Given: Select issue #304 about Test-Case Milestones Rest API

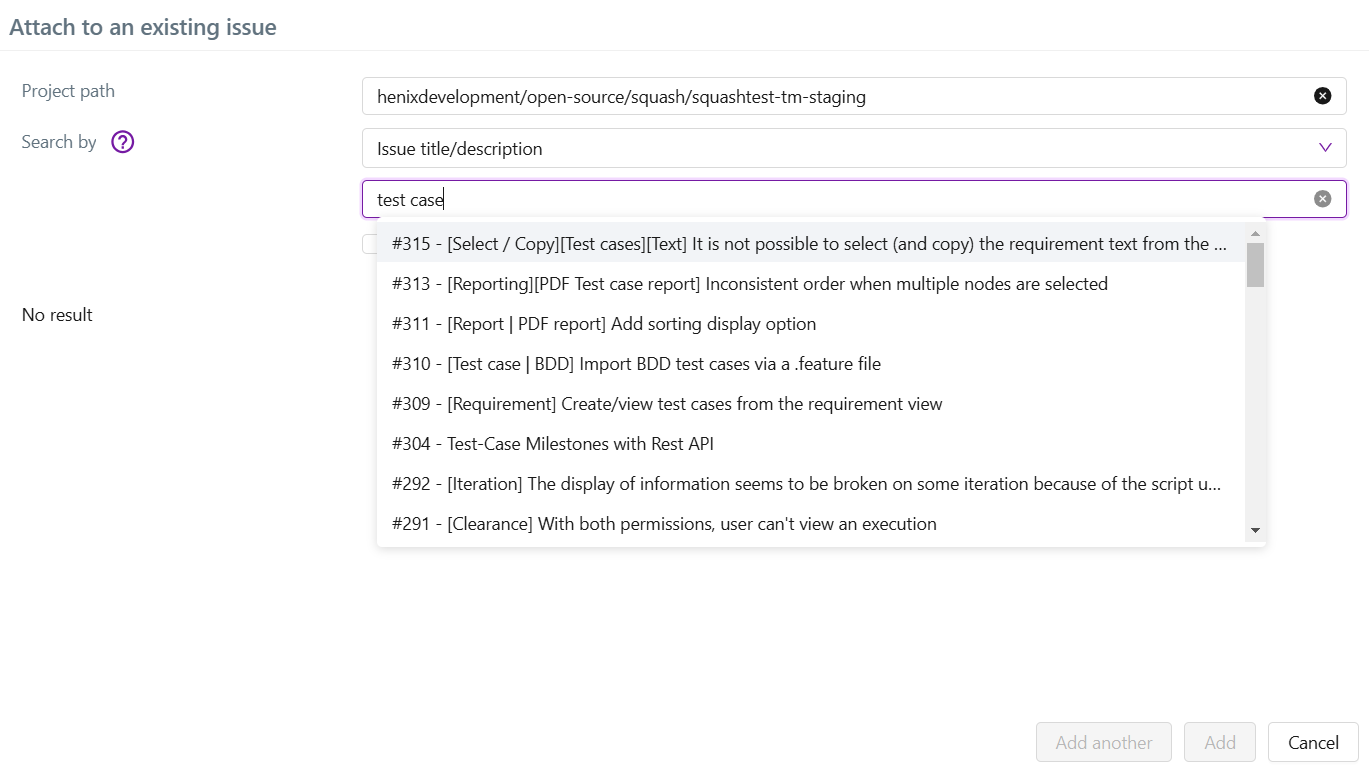Looking at the screenshot, I should pos(551,443).
